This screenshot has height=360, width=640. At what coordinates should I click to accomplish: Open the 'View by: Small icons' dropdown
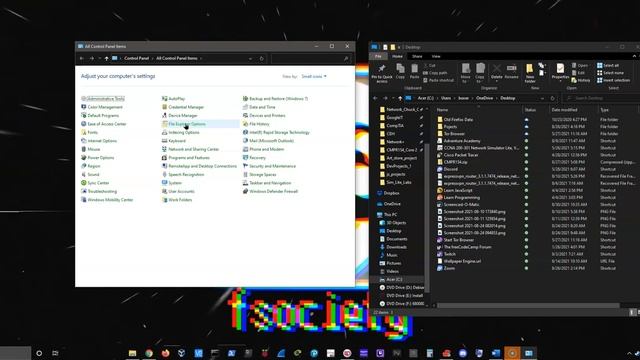pyautogui.click(x=314, y=76)
